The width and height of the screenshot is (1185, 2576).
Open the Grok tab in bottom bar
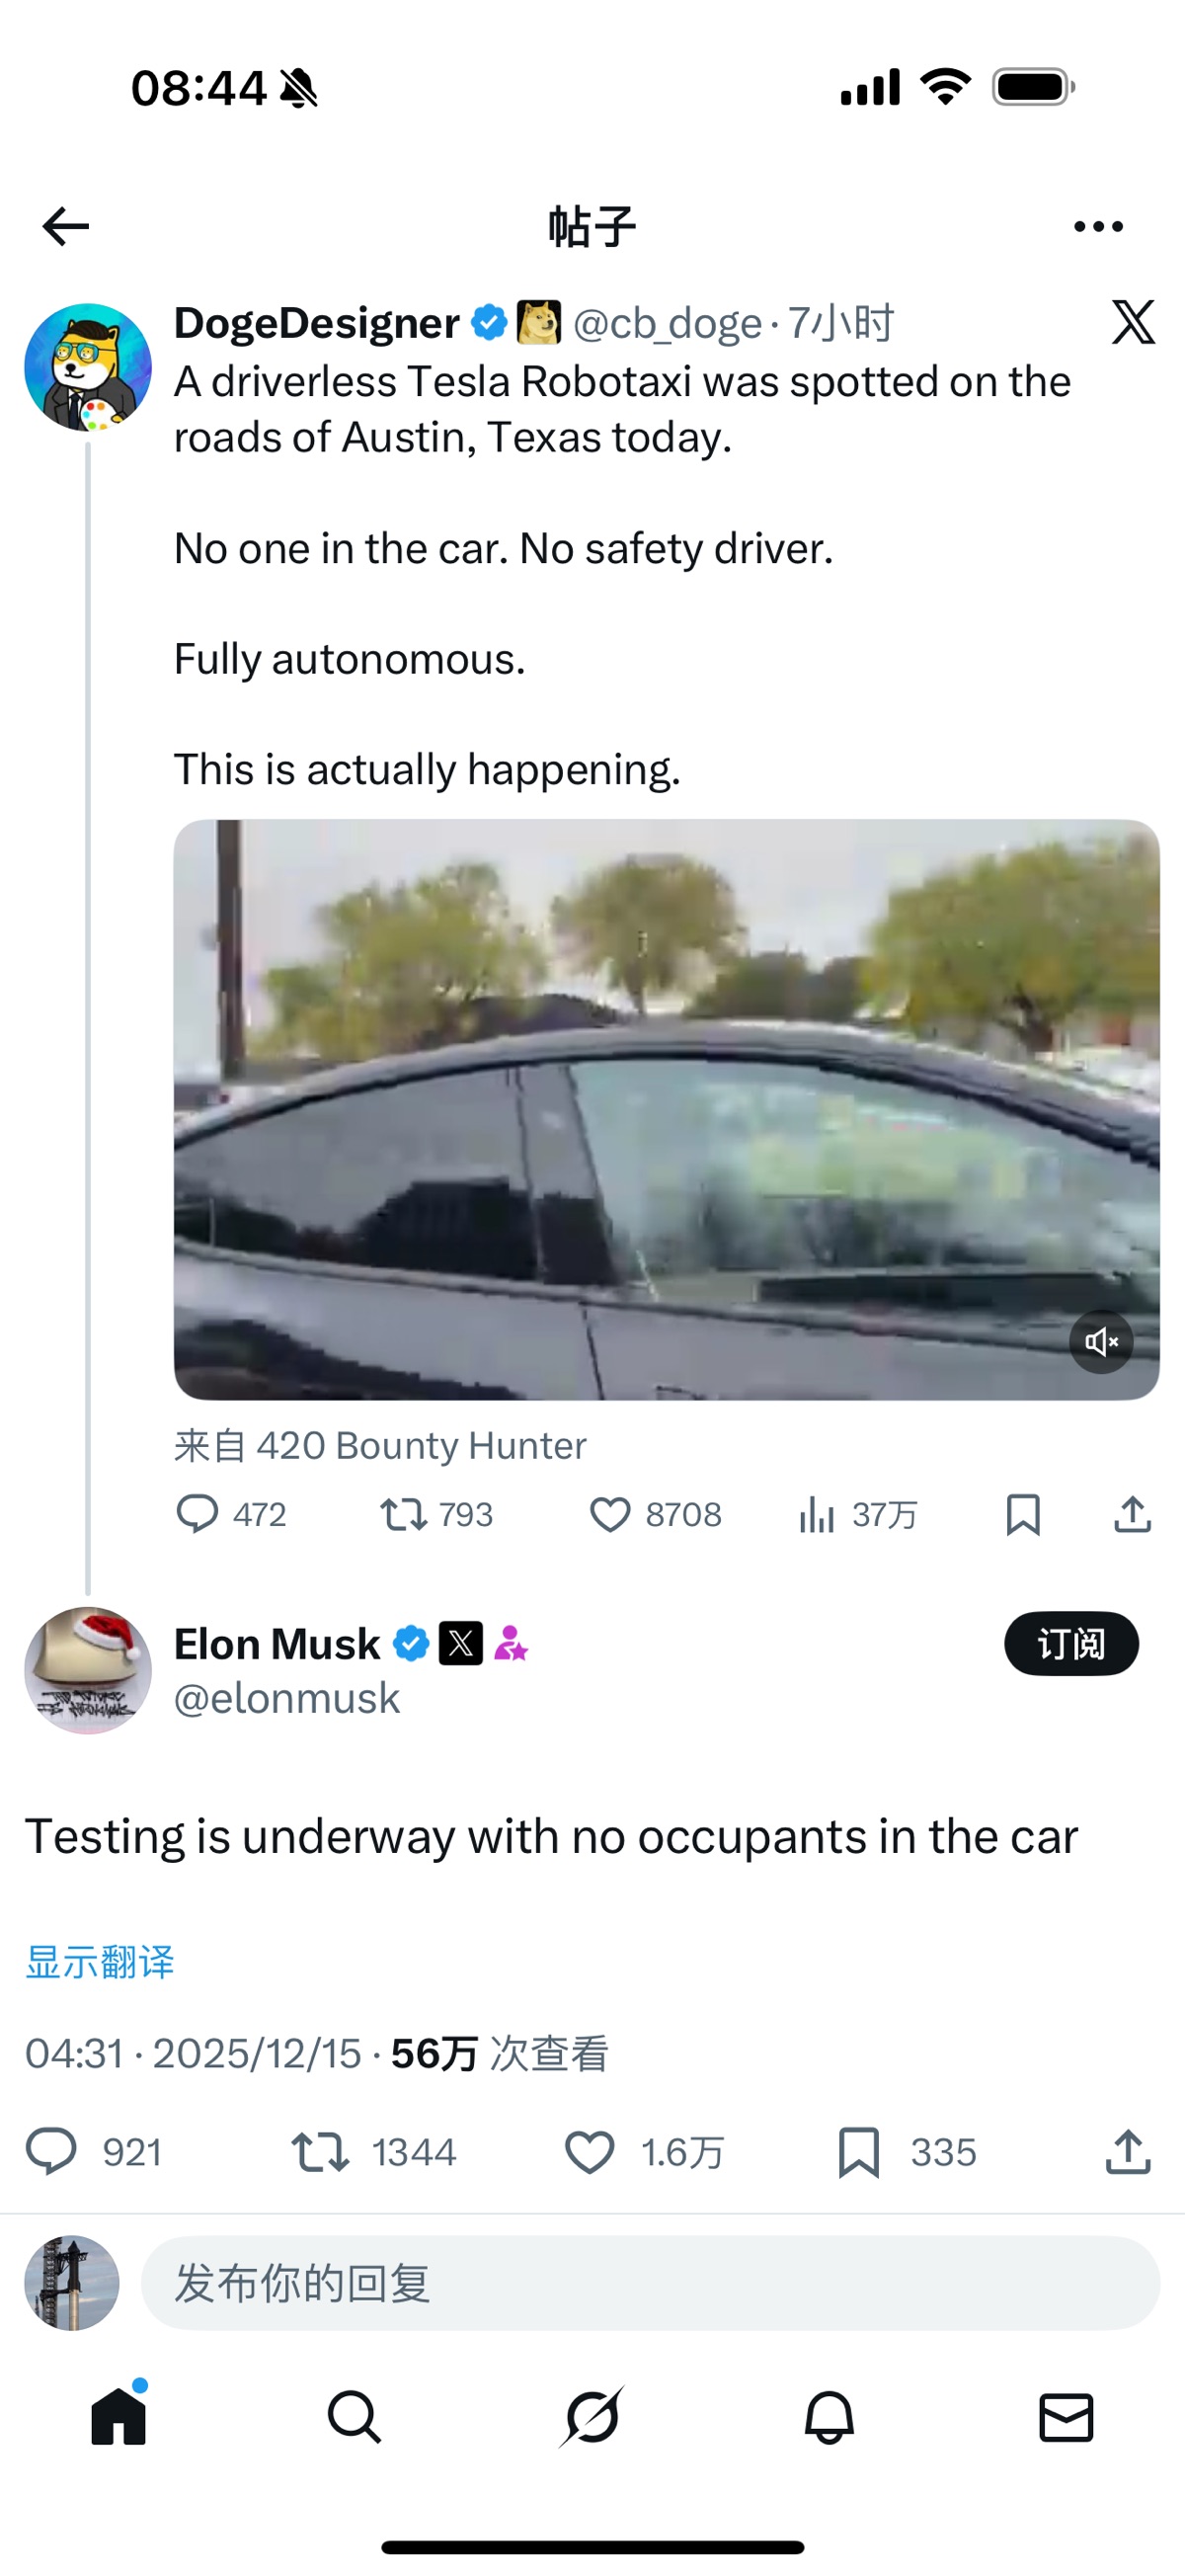(592, 2417)
